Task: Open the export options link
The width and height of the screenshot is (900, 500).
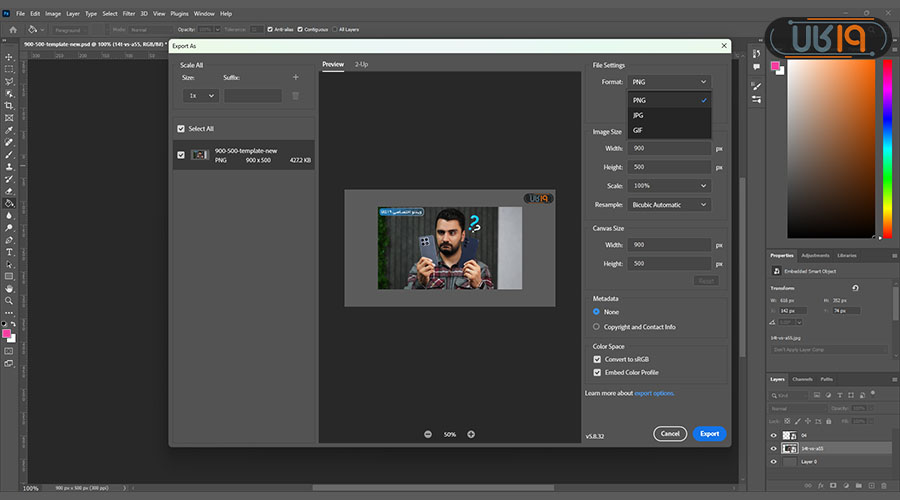Action: 654,393
